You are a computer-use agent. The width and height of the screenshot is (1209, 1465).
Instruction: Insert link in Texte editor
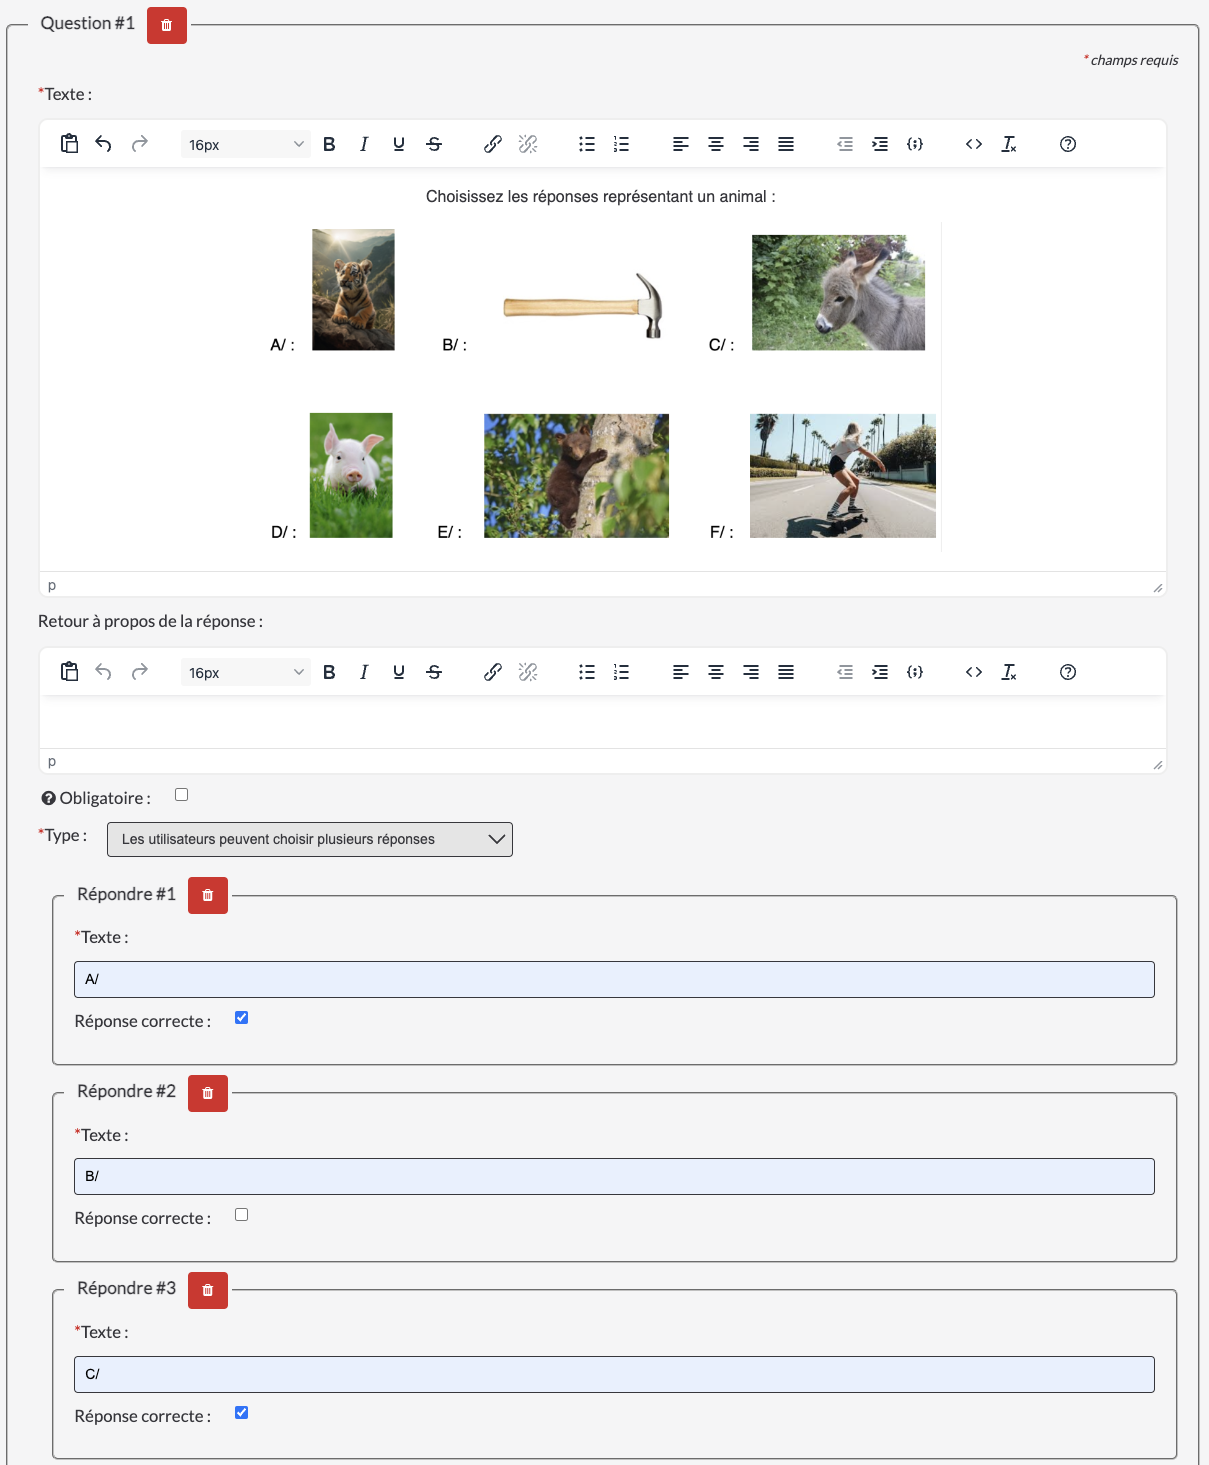click(493, 144)
